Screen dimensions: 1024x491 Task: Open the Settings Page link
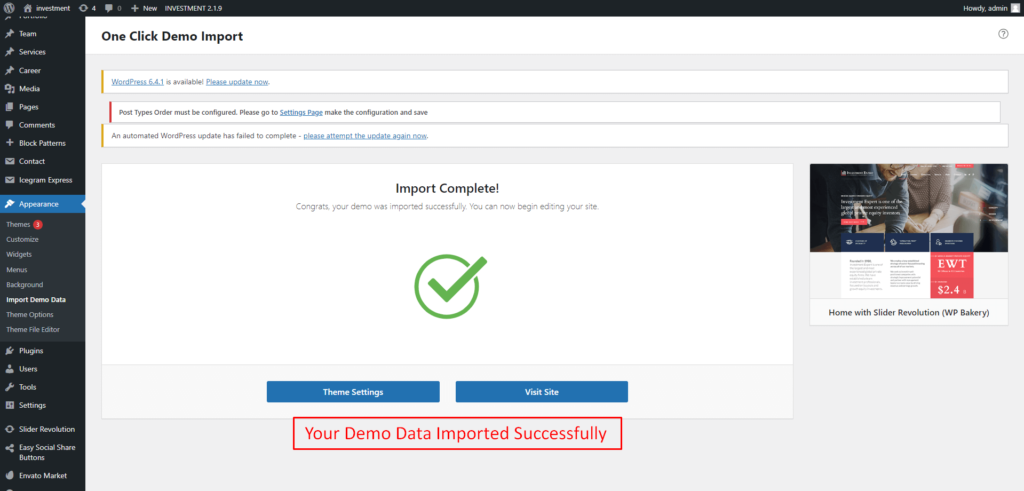click(x=301, y=112)
